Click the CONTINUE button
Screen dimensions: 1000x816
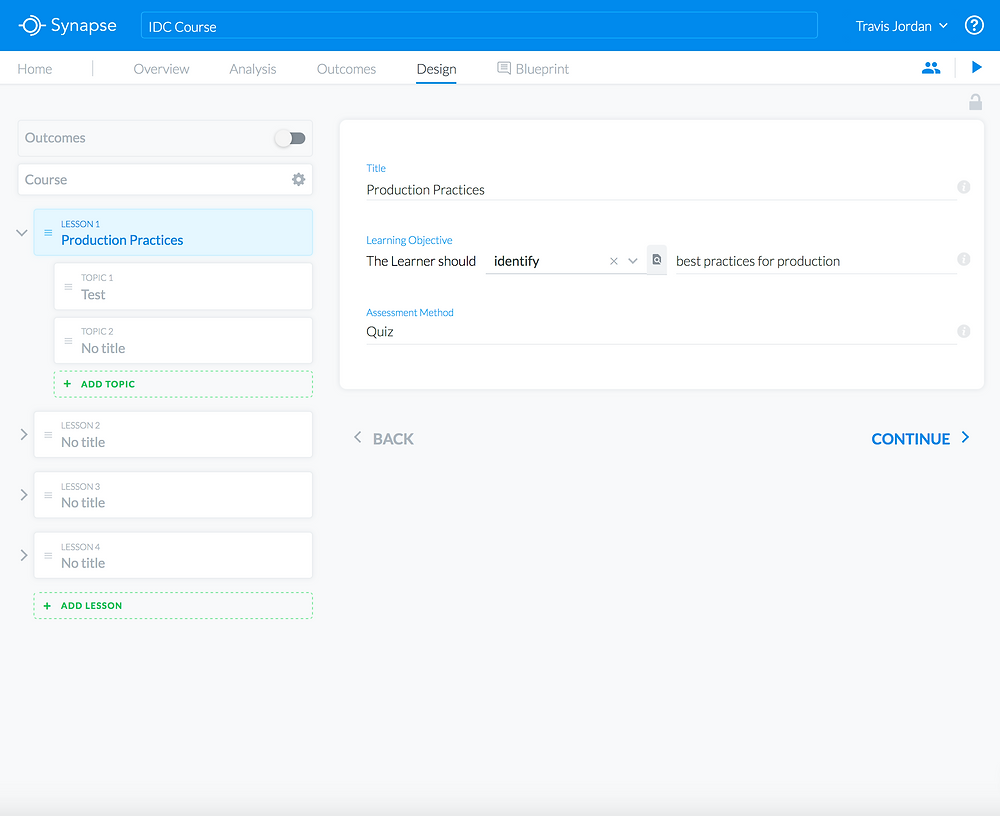click(x=921, y=439)
